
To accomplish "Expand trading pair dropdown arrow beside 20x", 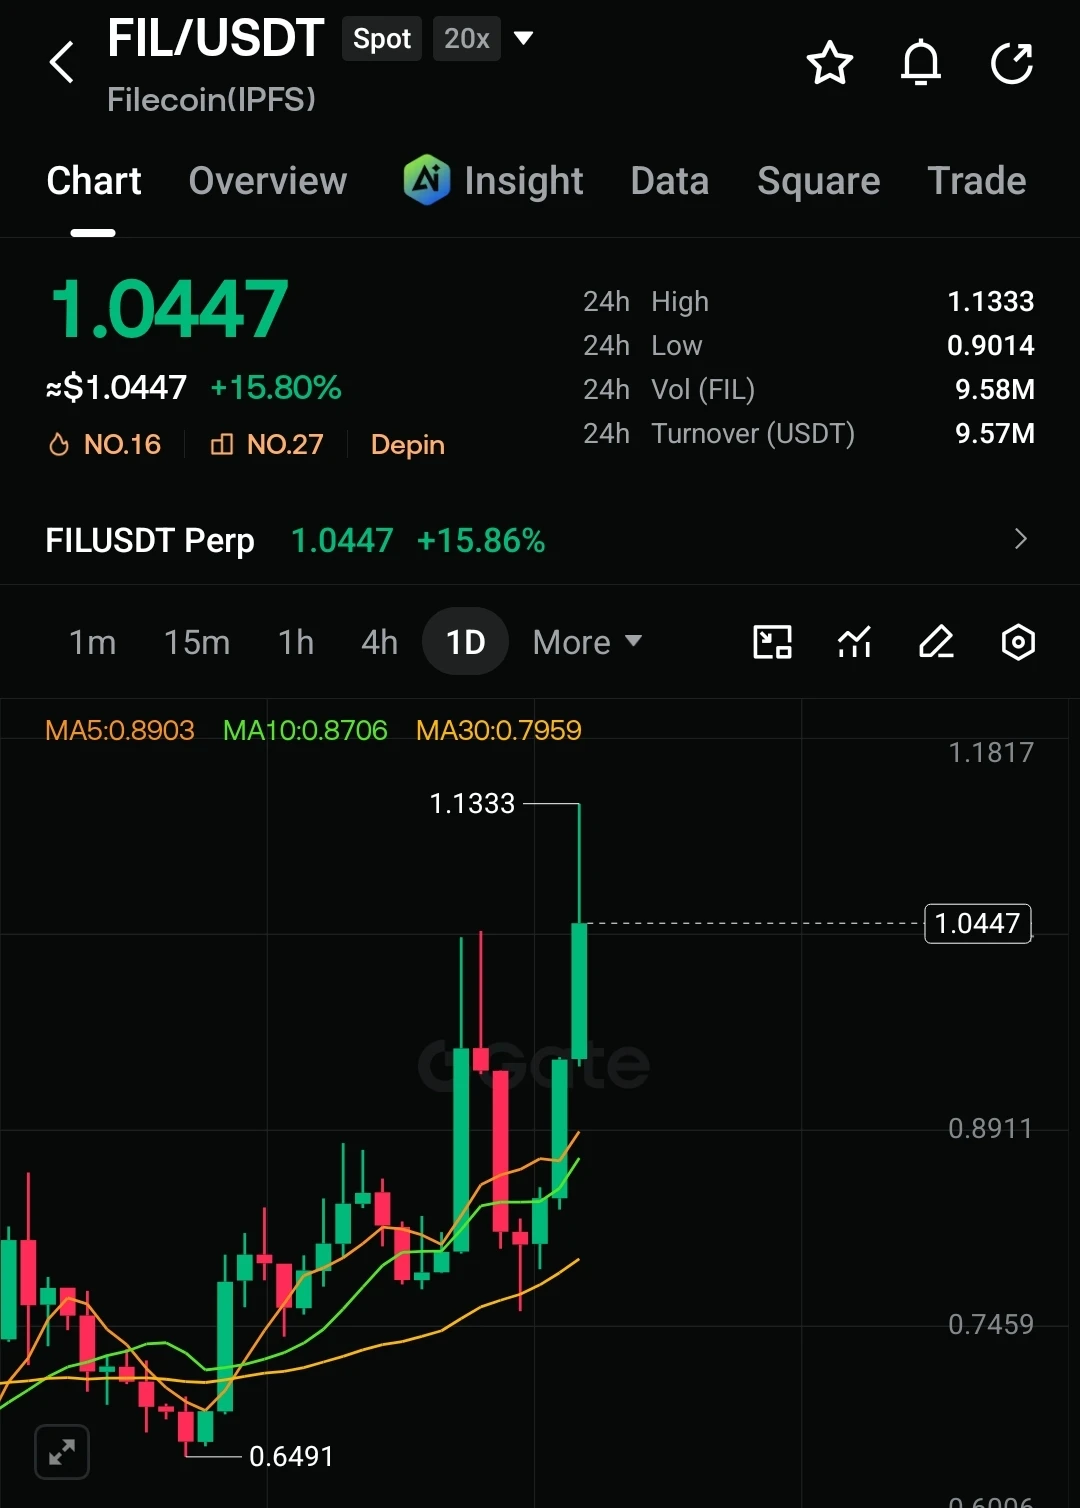I will click(523, 38).
